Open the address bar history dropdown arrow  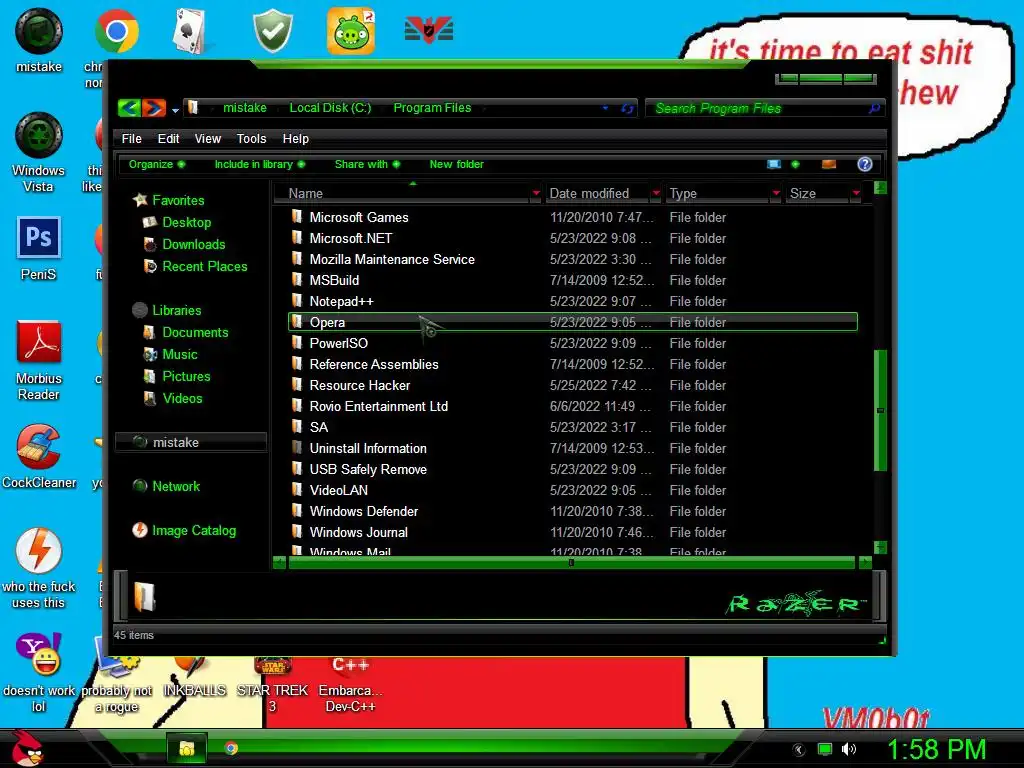click(605, 108)
